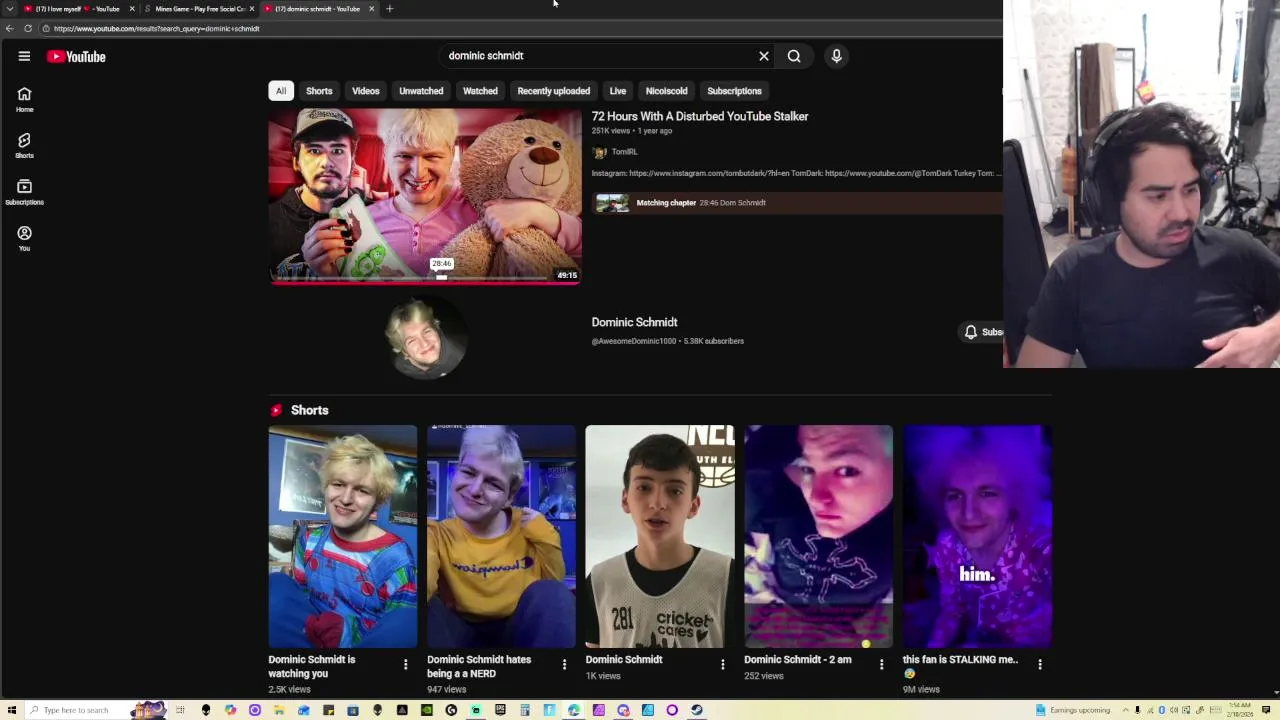Open the volume tray icon
This screenshot has height=720, width=1280.
click(1174, 710)
